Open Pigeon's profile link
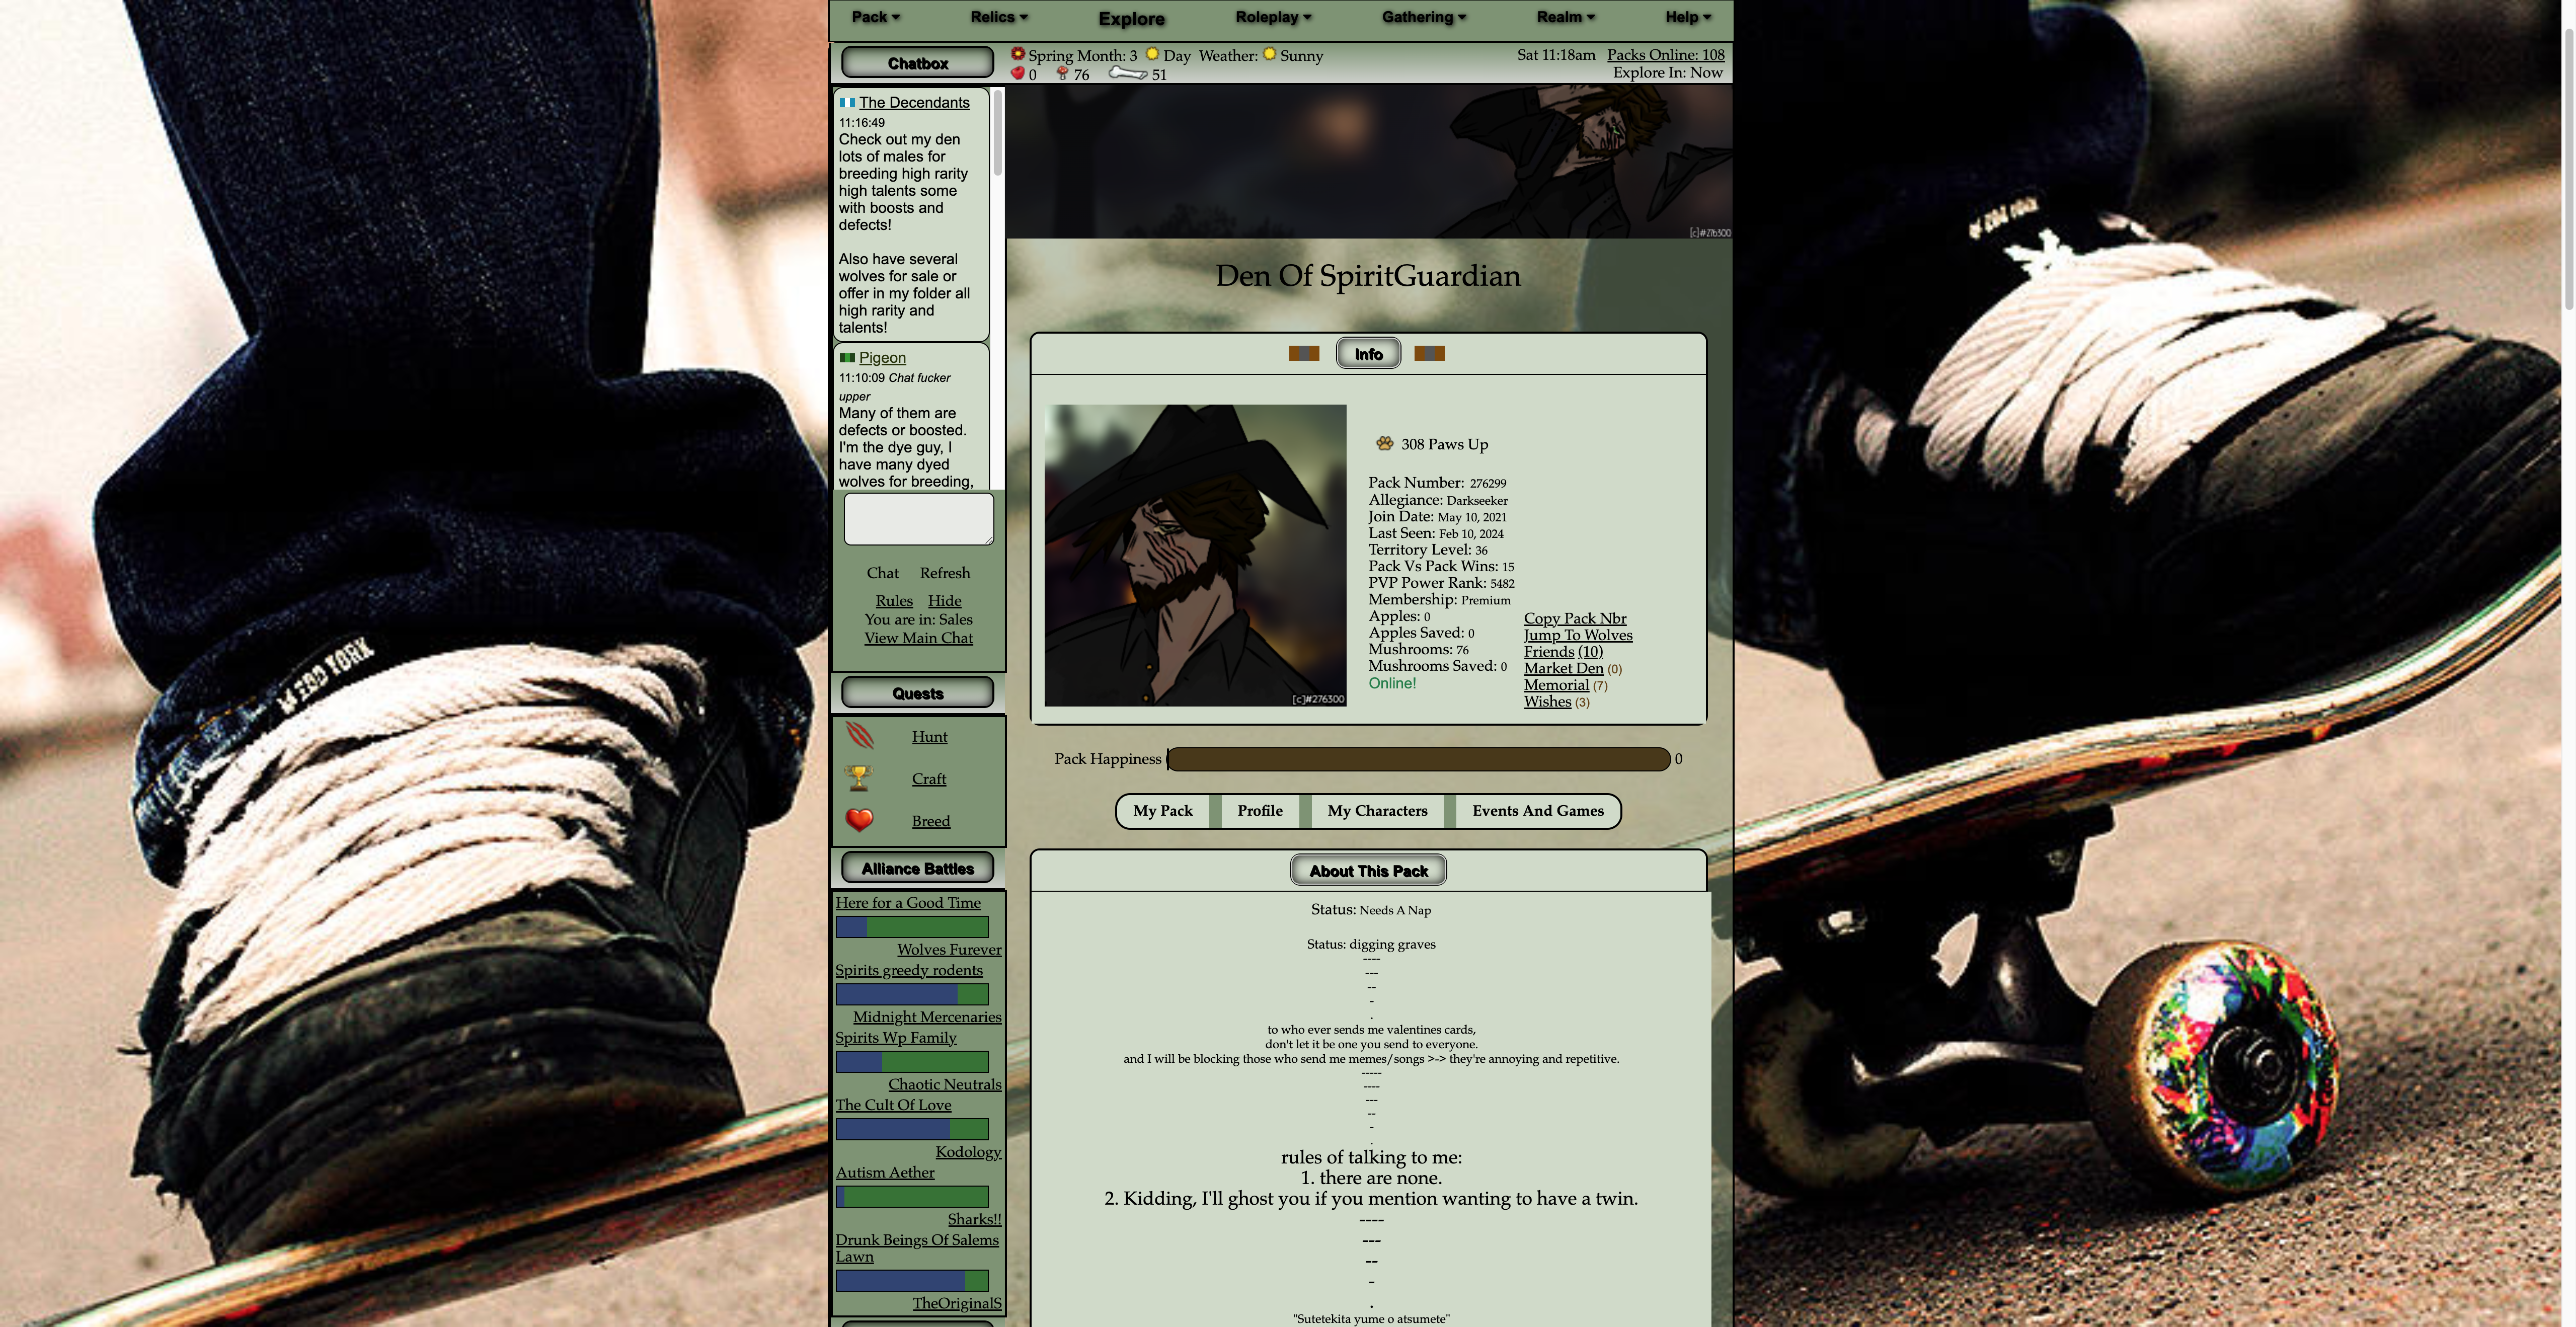Screen dimensions: 2576x1327 (882, 358)
